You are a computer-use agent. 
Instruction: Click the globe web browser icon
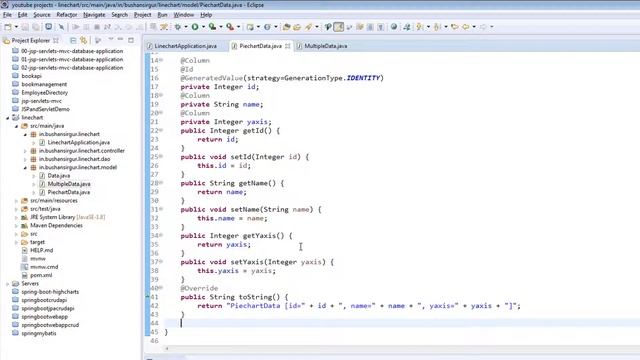tap(394, 27)
